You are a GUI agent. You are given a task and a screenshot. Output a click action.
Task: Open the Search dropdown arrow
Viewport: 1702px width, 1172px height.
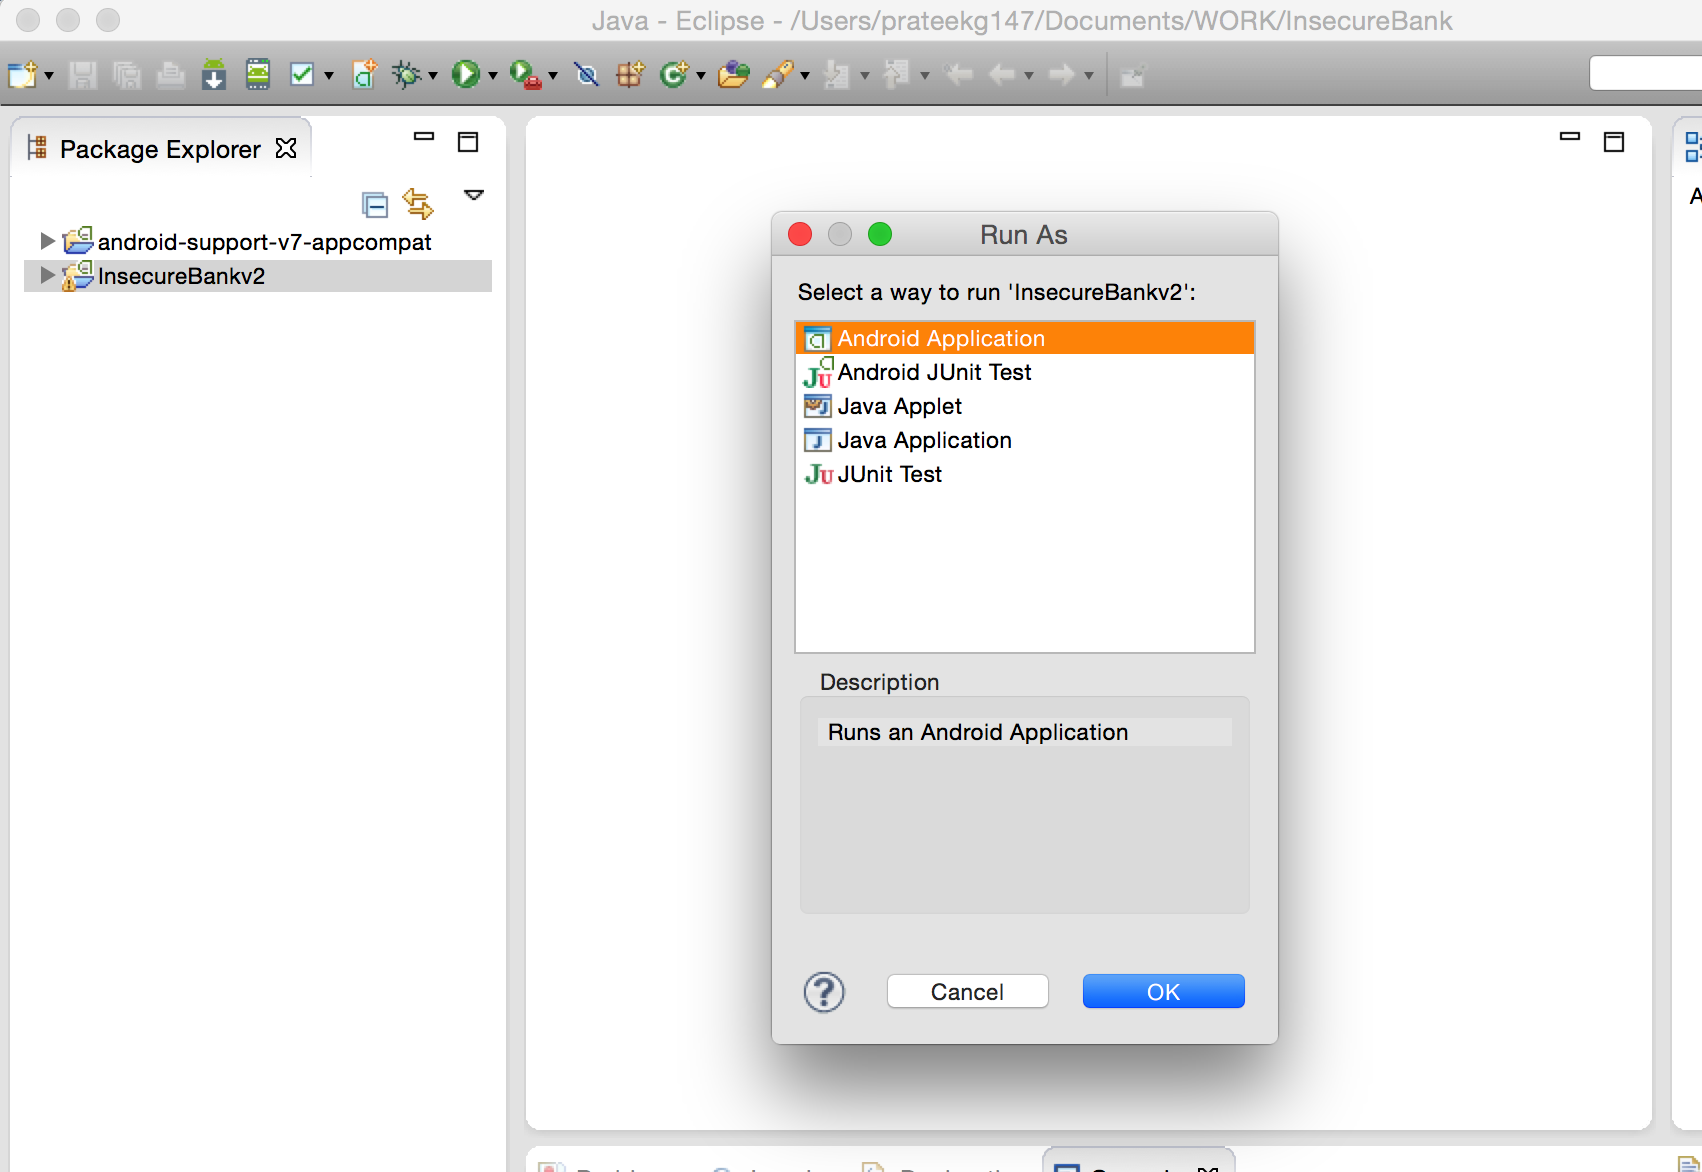tap(804, 76)
